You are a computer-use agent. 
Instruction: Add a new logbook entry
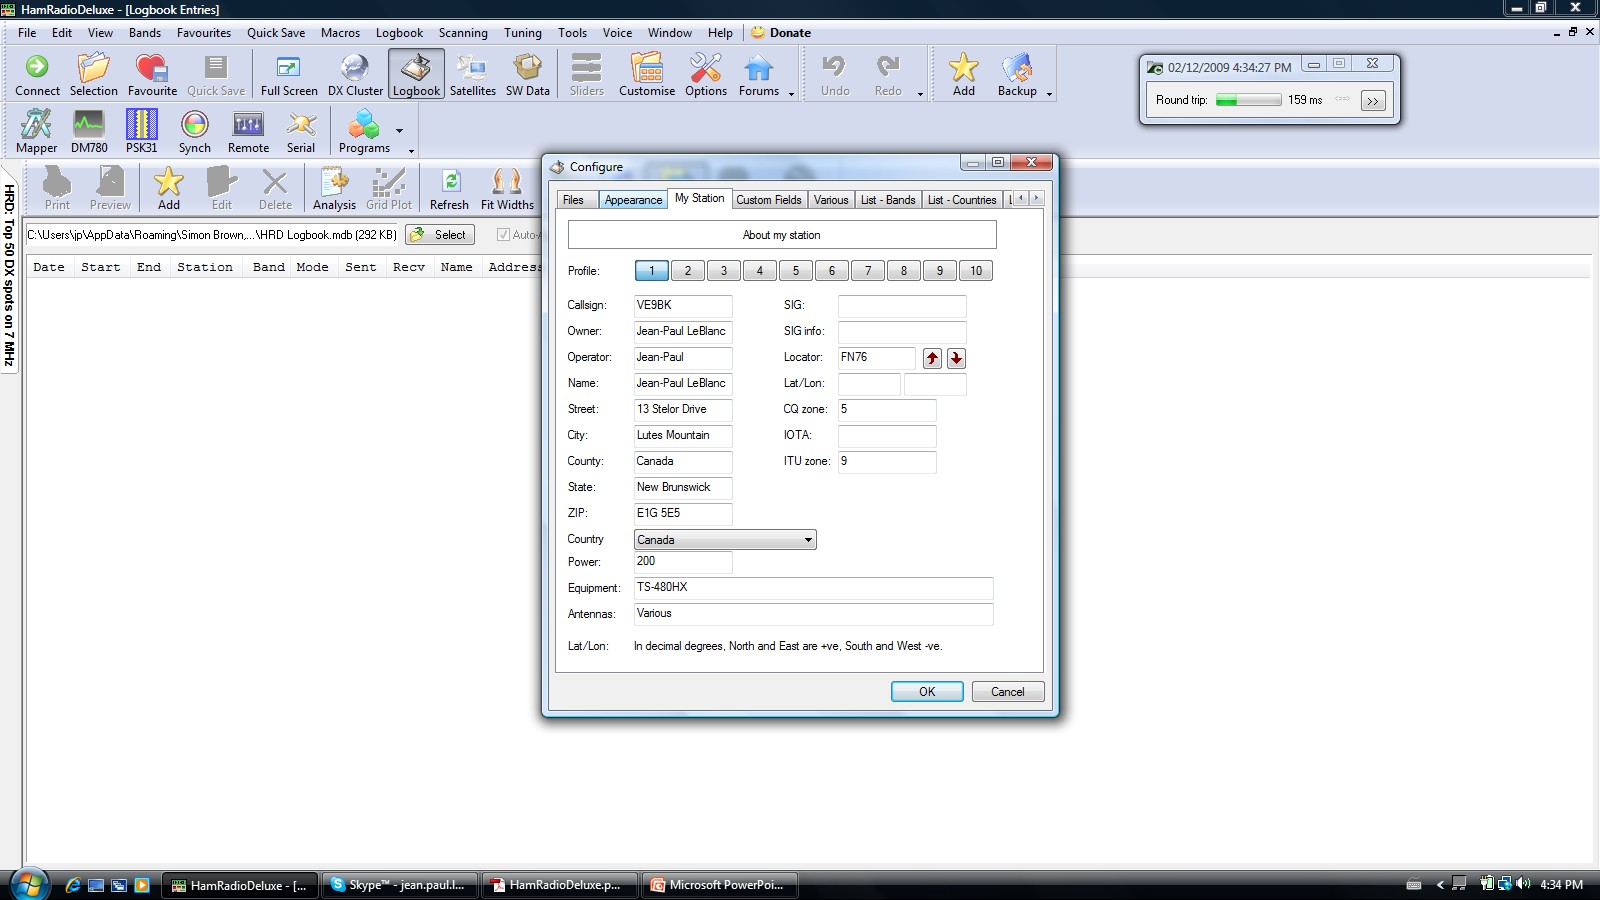[x=169, y=189]
